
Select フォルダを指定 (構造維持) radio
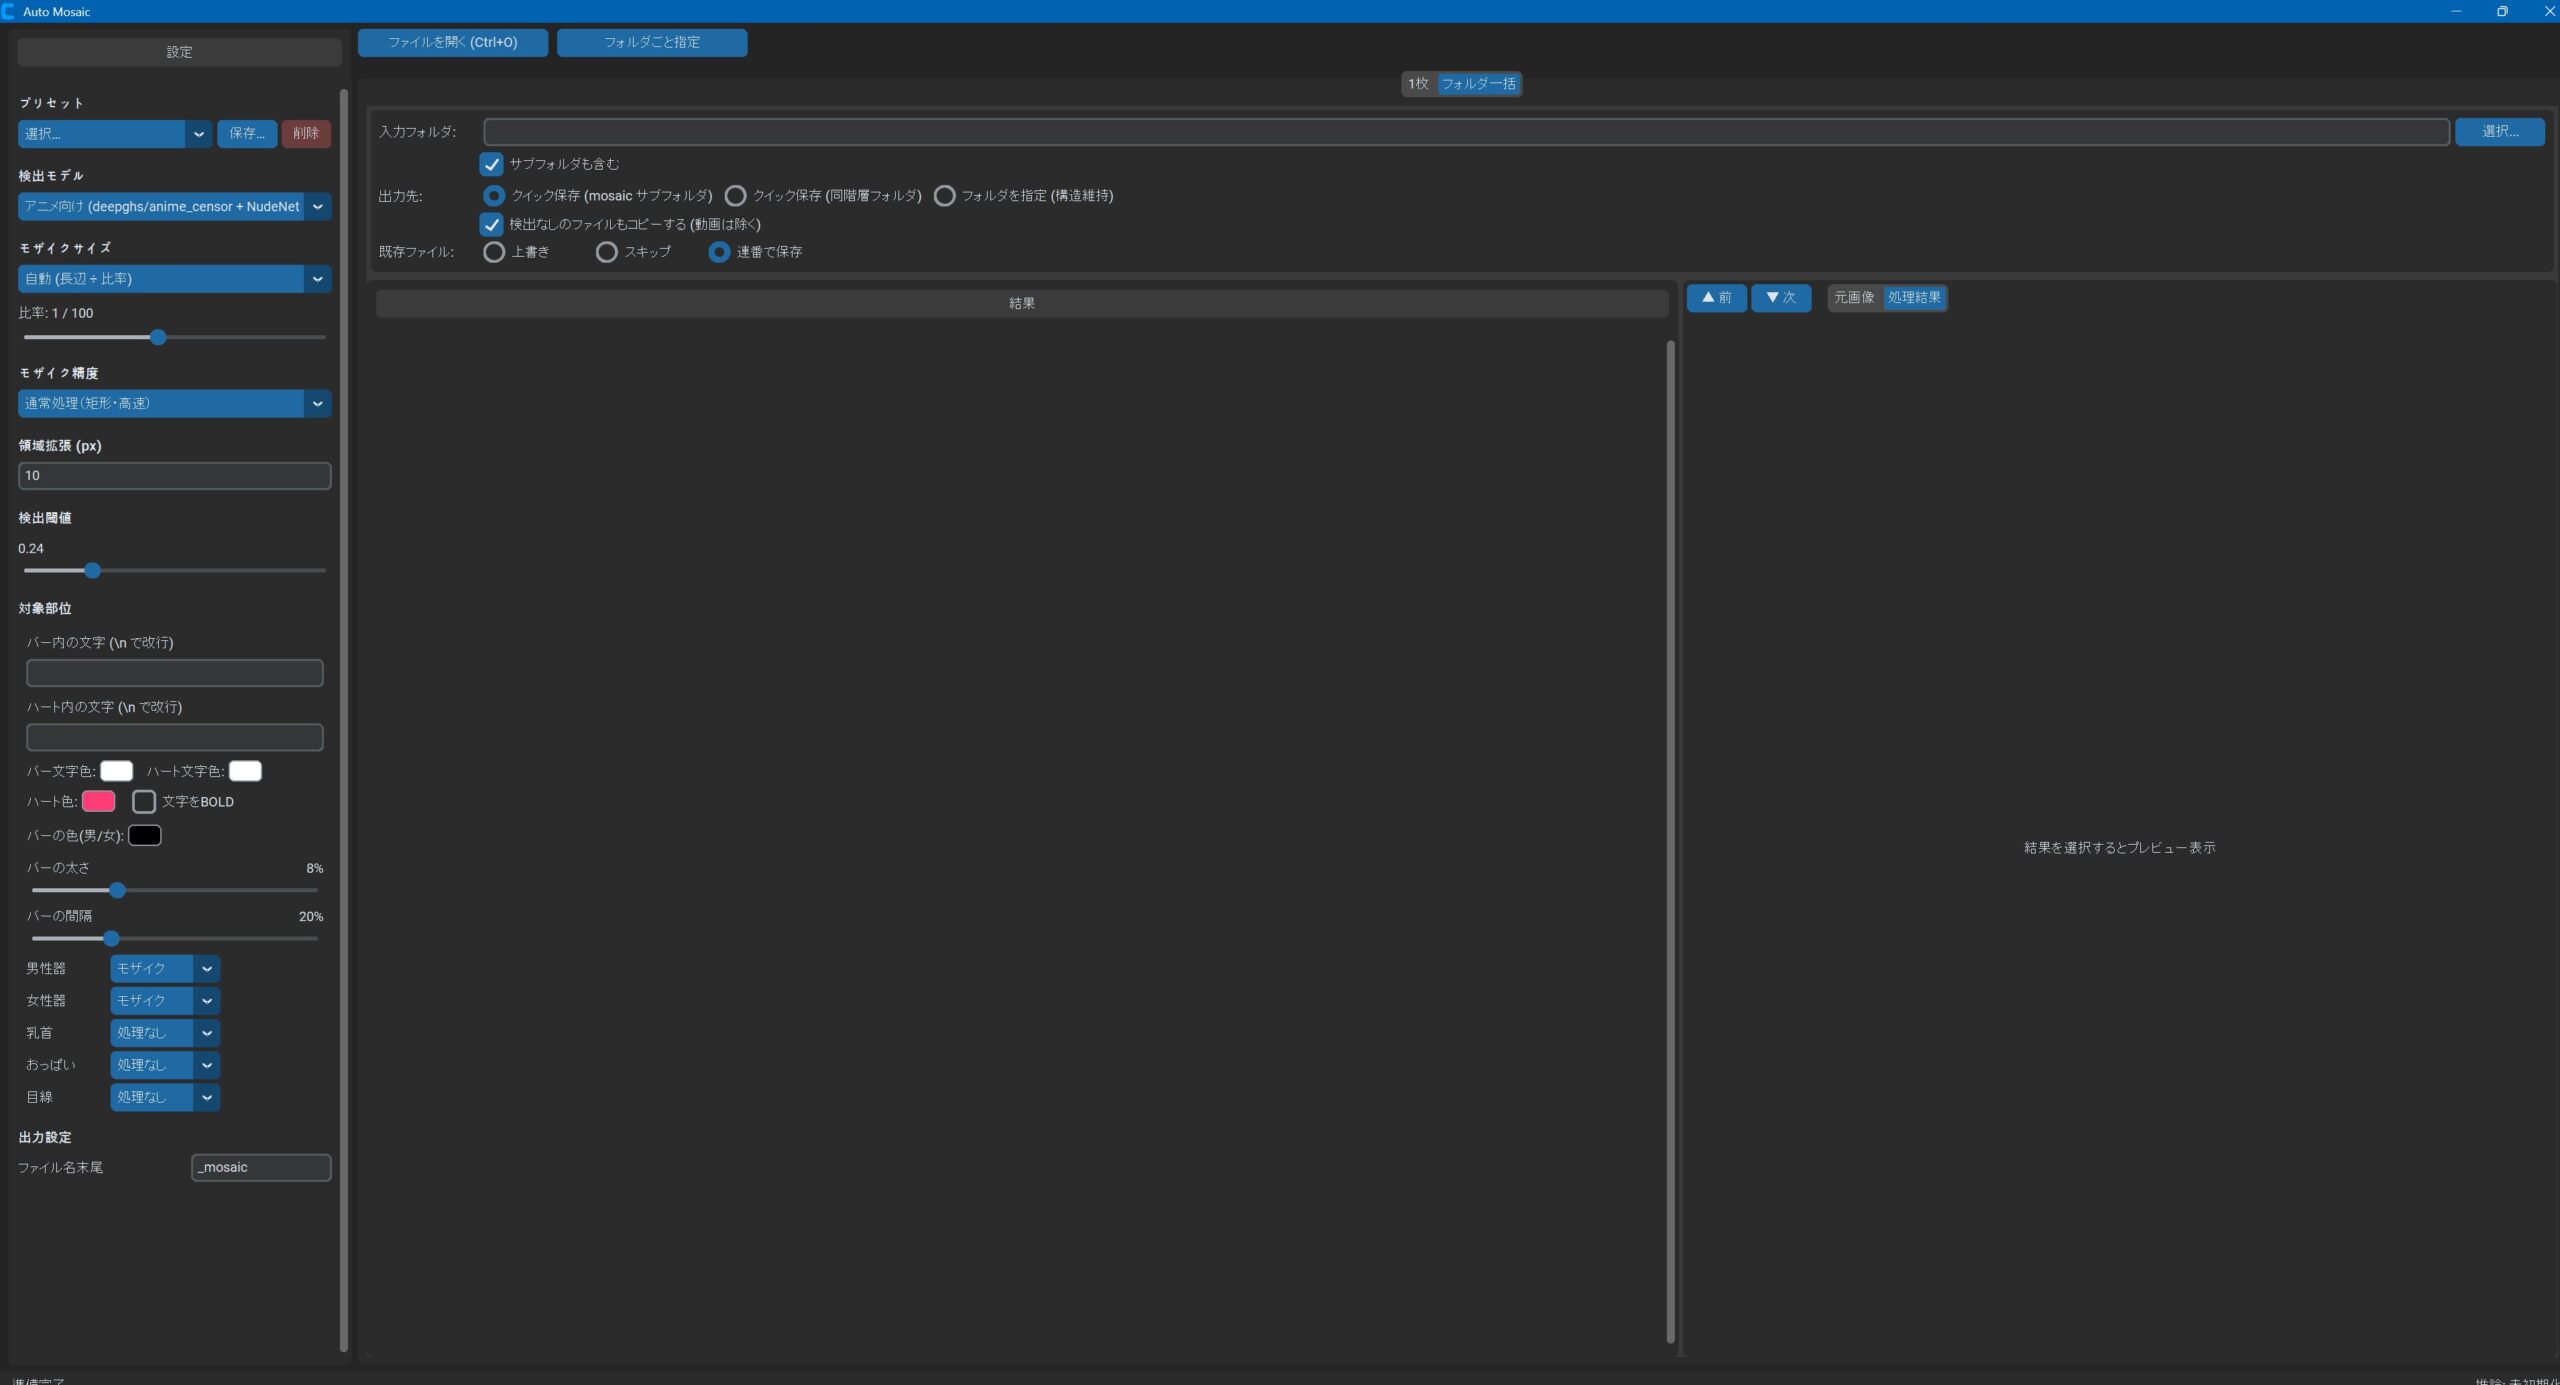pos(944,196)
